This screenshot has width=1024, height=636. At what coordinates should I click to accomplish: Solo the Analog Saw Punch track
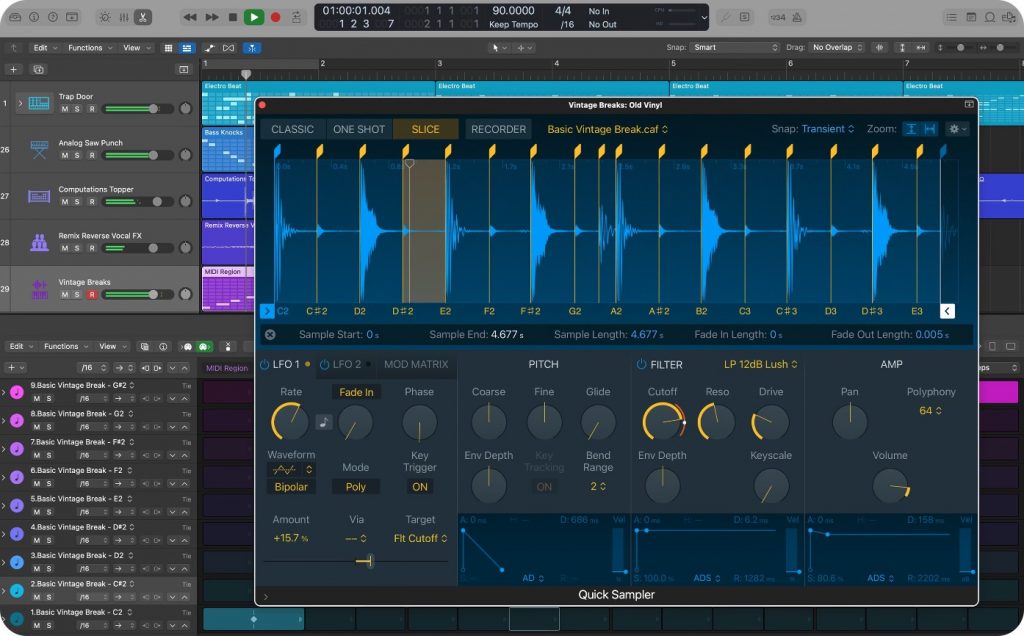pos(76,155)
